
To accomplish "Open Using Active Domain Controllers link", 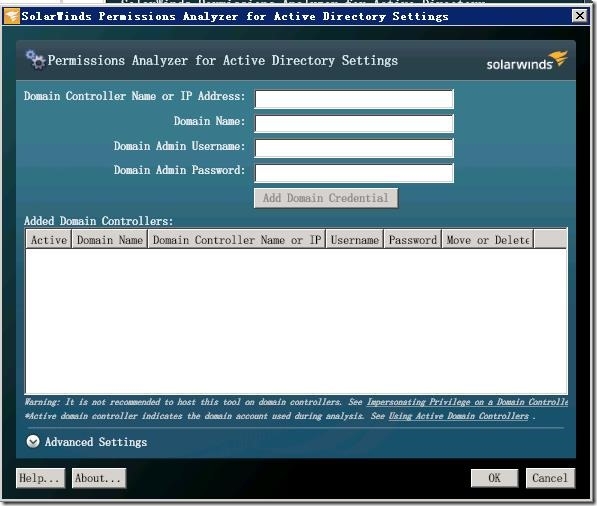I will coord(458,416).
